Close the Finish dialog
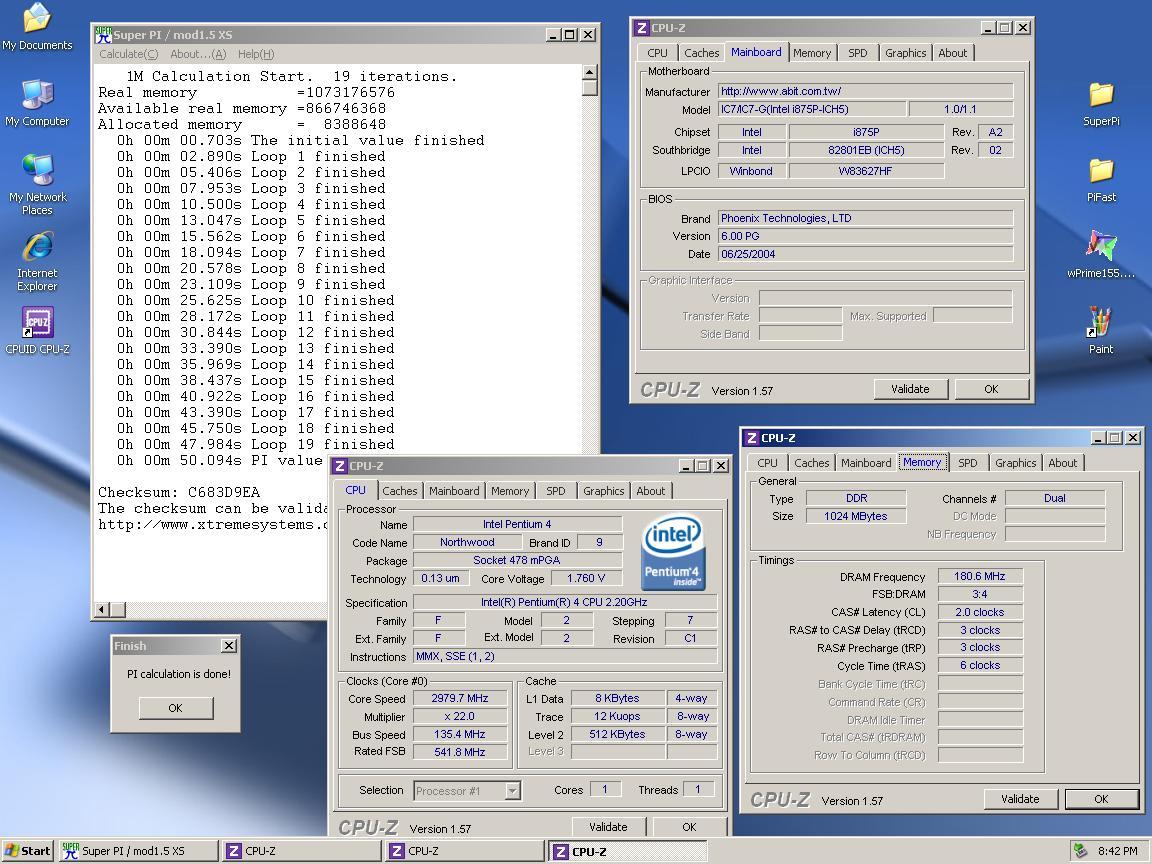Image resolution: width=1152 pixels, height=864 pixels. pyautogui.click(x=229, y=645)
